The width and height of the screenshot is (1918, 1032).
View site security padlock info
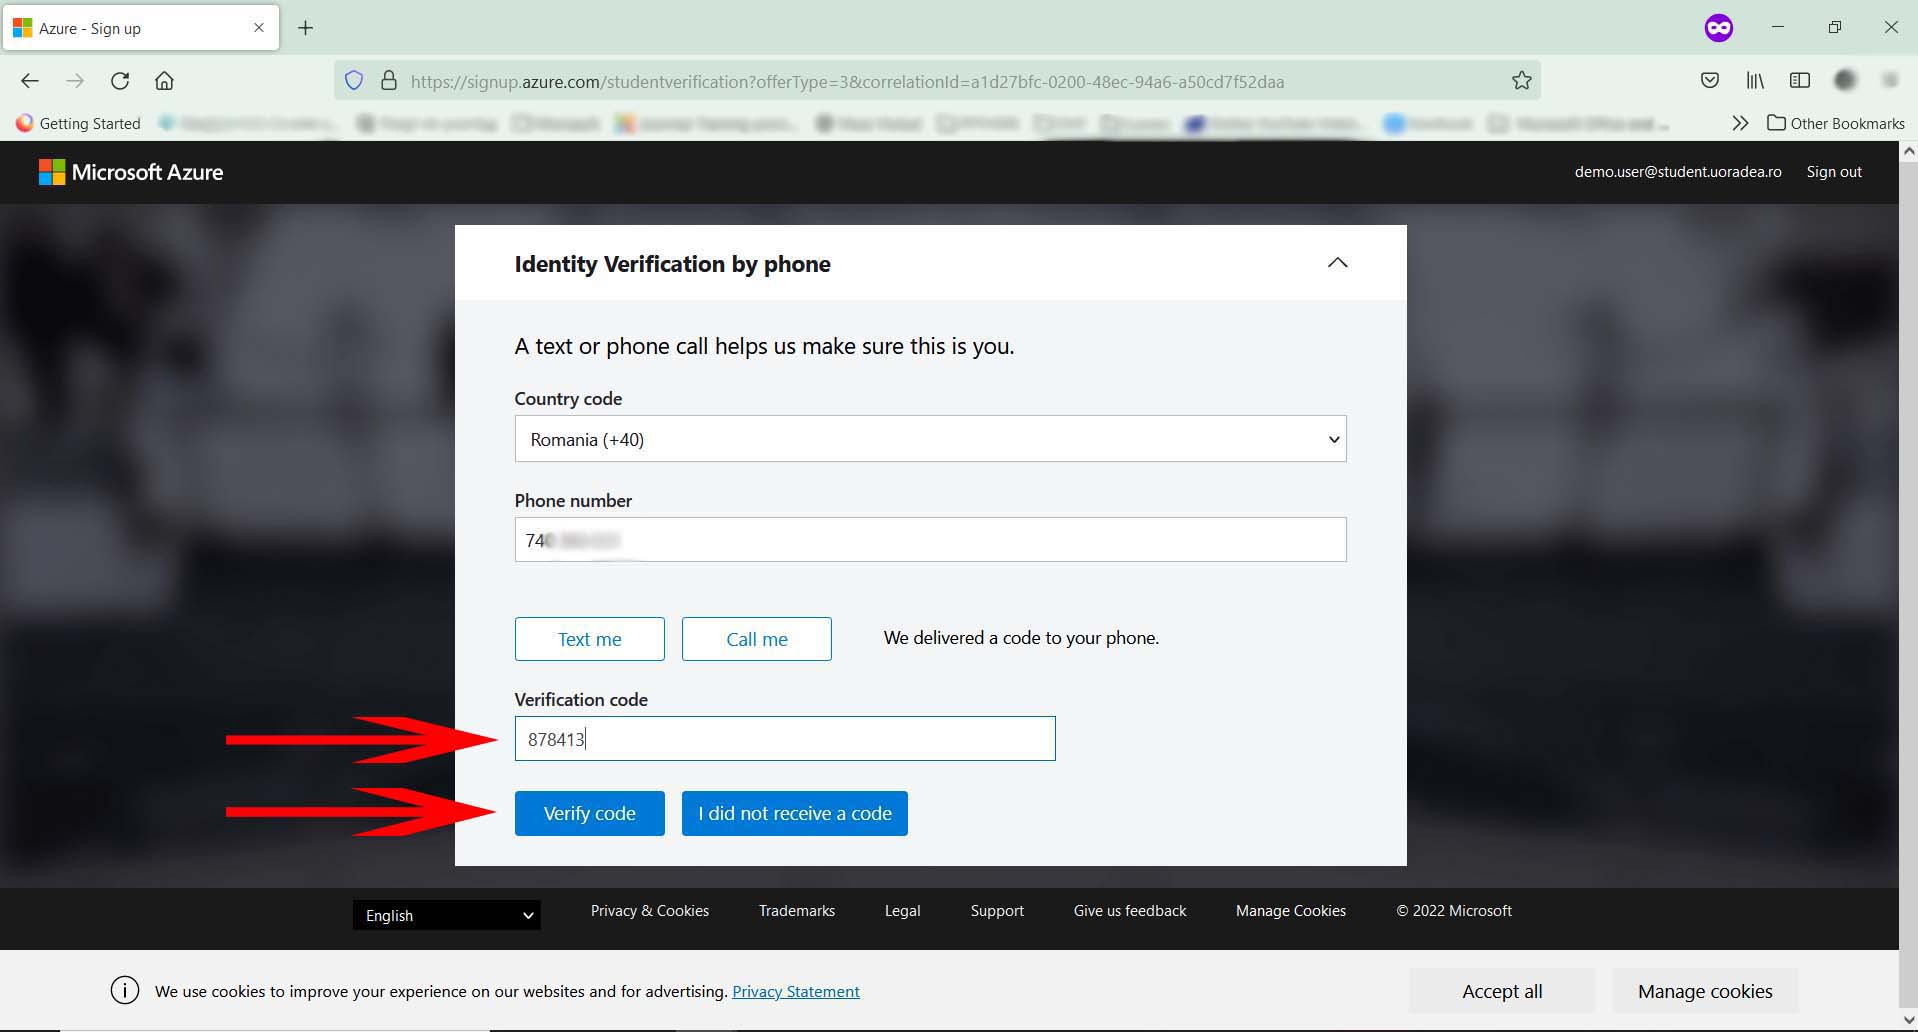(389, 81)
